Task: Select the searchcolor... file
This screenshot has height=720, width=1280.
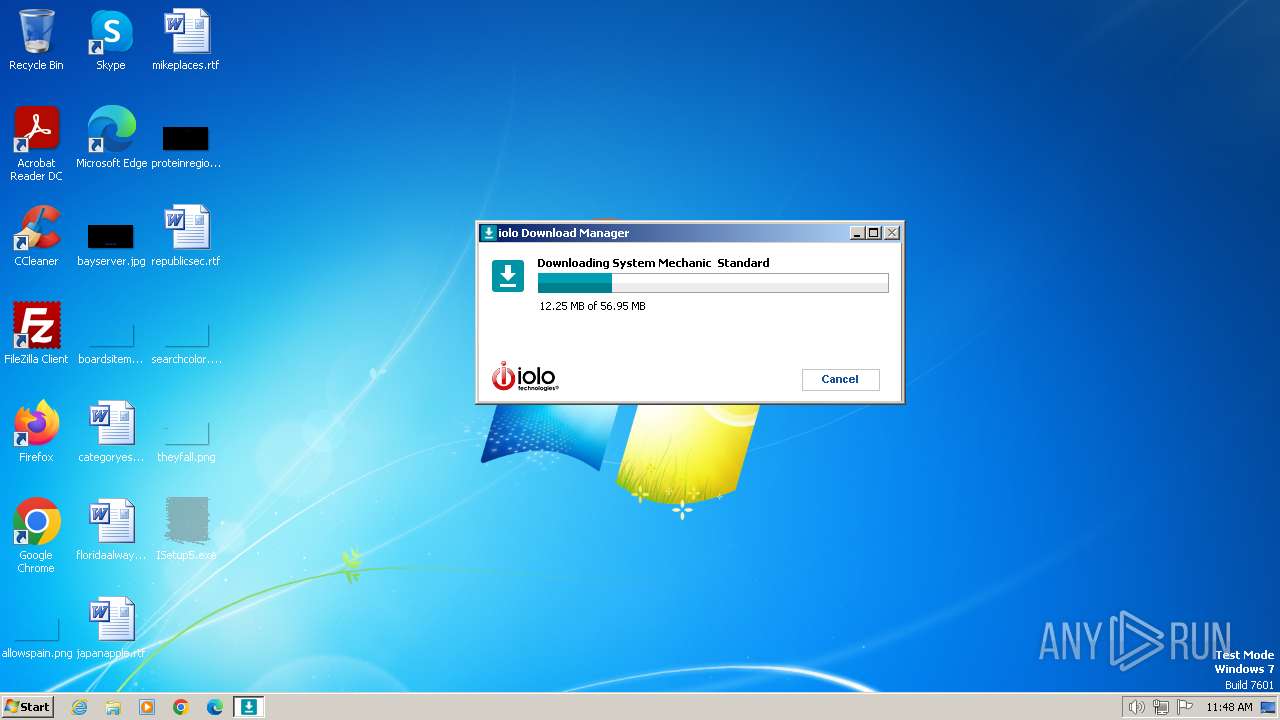Action: (186, 343)
